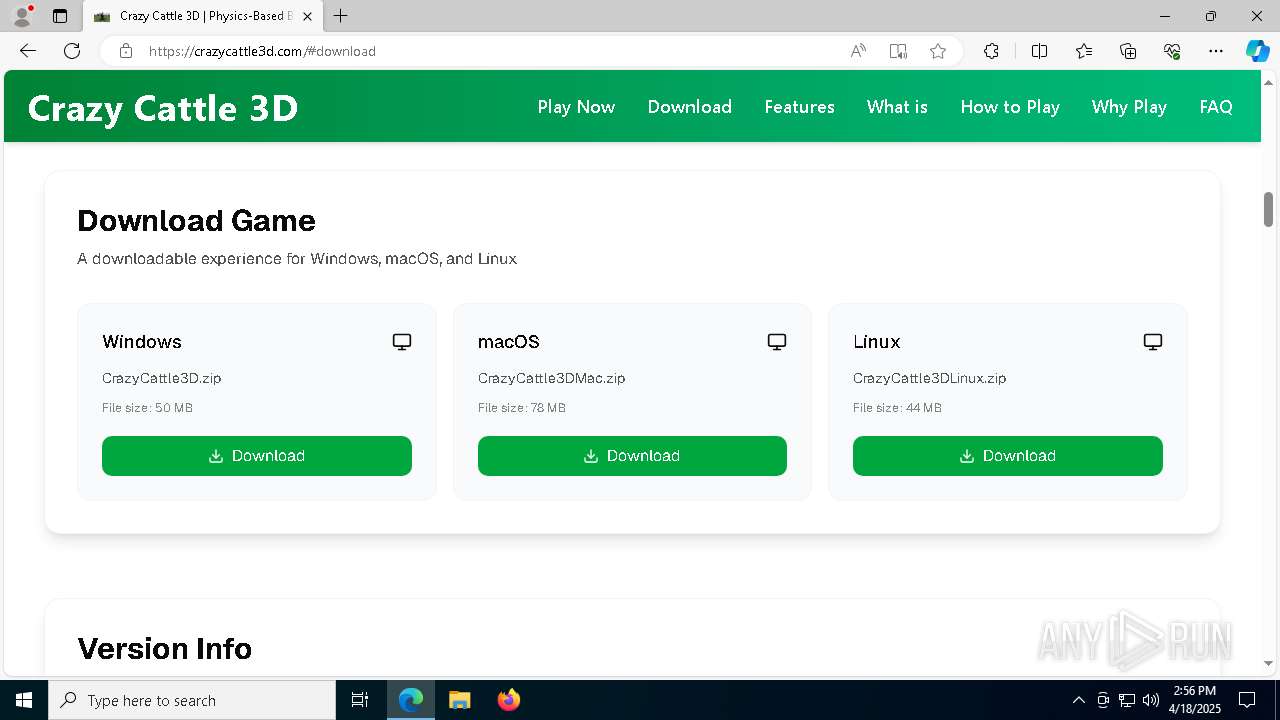Open Windows Start menu

click(24, 700)
